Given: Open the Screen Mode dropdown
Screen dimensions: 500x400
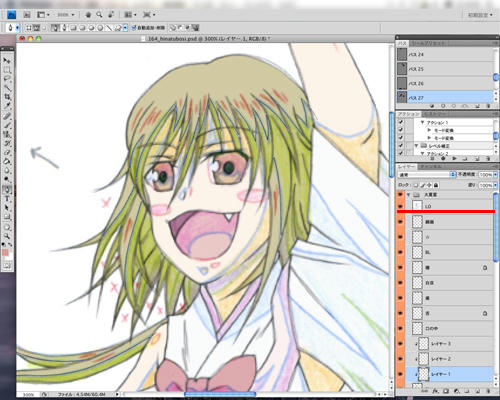Looking at the screenshot, I should pos(149,15).
